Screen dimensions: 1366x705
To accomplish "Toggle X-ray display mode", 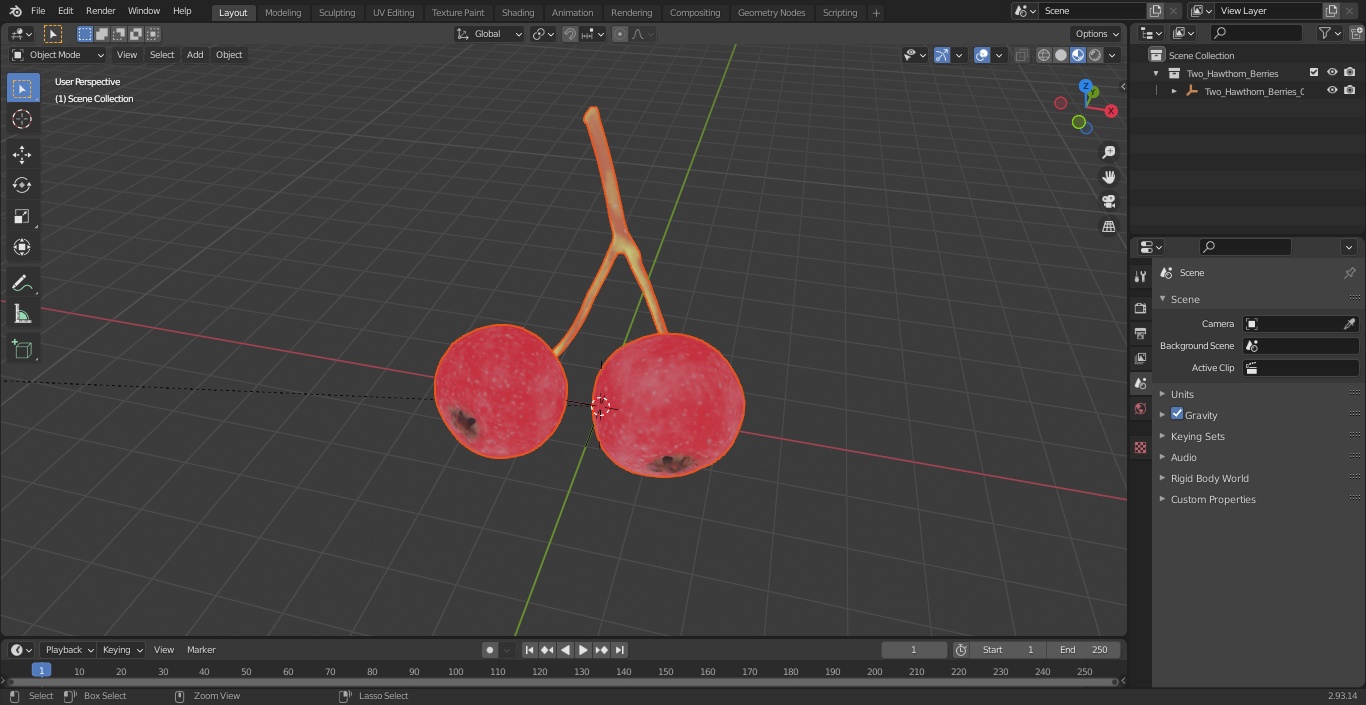I will 1021,55.
